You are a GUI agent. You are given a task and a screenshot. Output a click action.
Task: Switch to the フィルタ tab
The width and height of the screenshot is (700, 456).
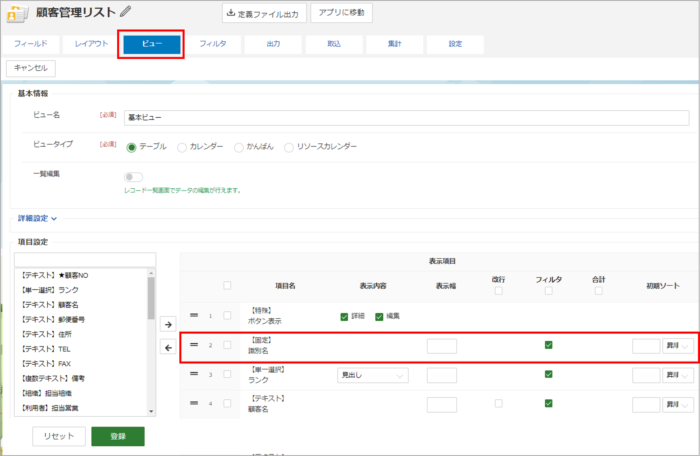[x=212, y=44]
